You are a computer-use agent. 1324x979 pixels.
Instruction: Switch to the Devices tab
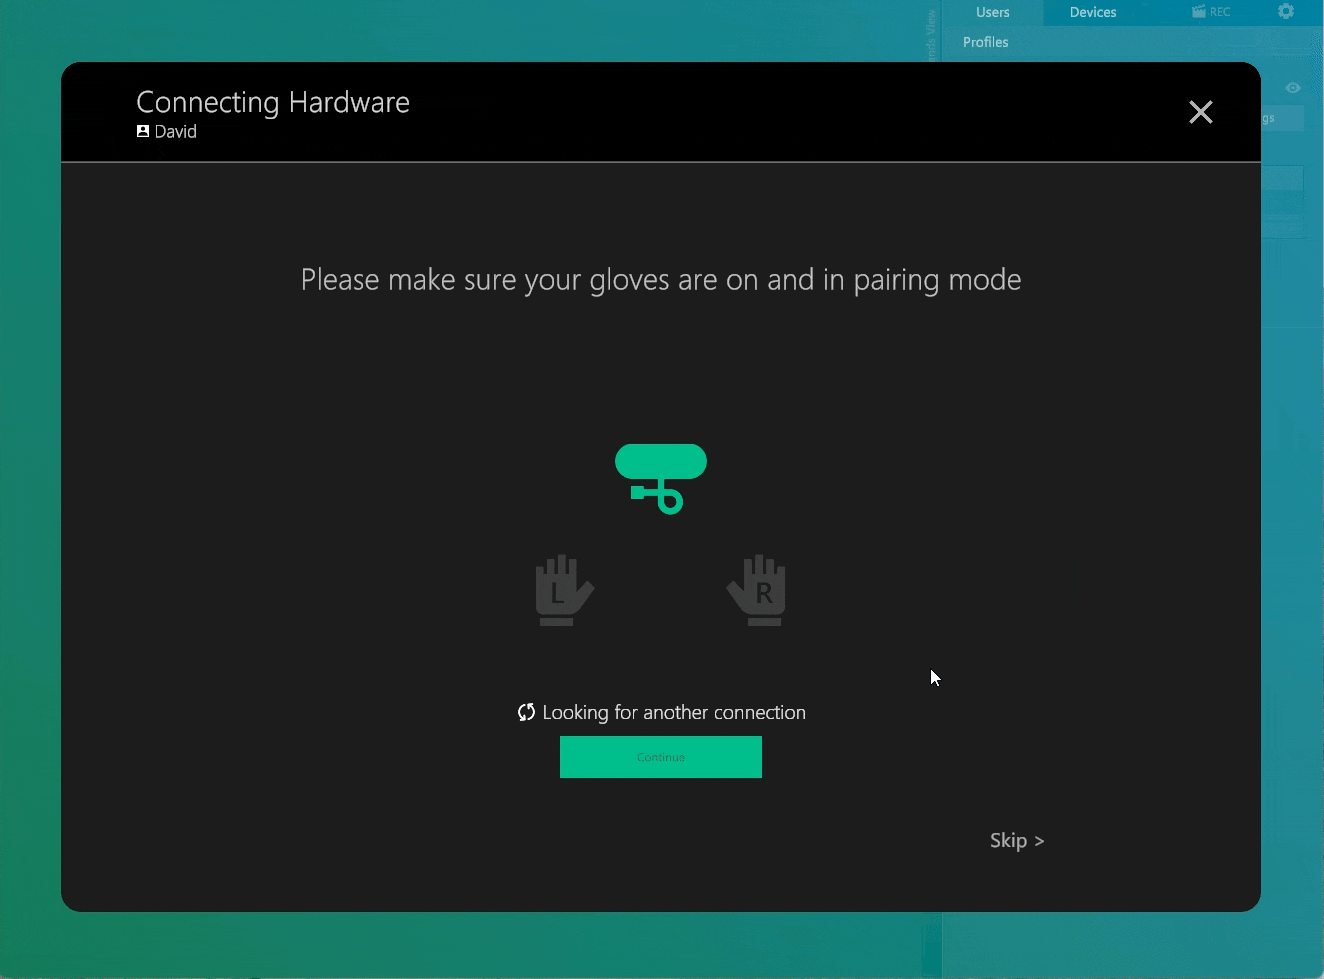click(1093, 12)
